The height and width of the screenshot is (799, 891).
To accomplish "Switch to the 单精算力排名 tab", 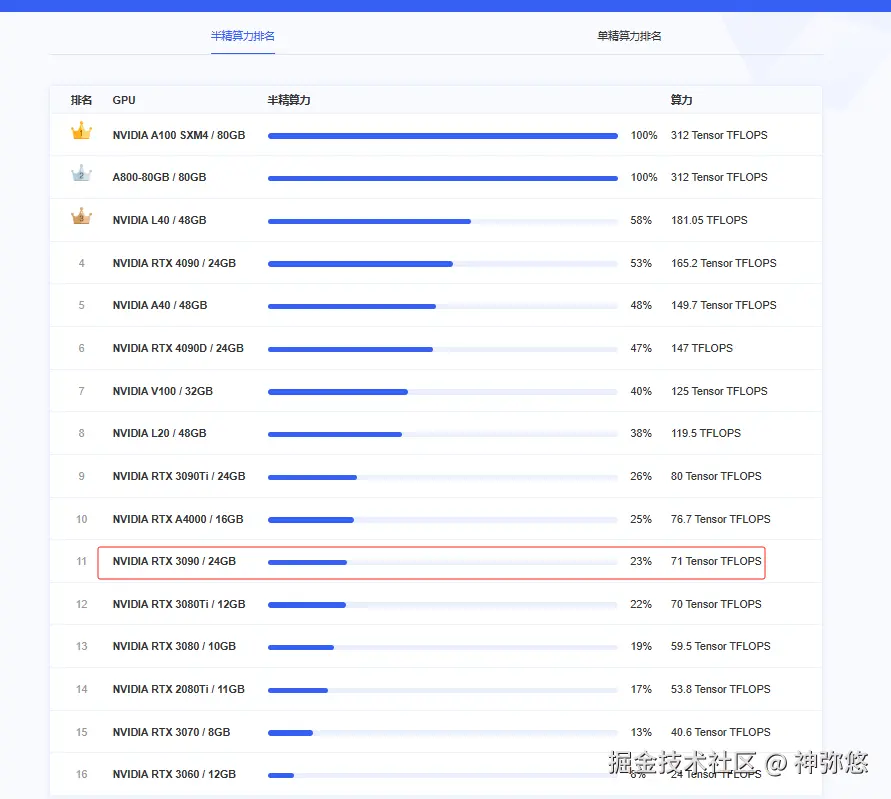I will pyautogui.click(x=629, y=36).
